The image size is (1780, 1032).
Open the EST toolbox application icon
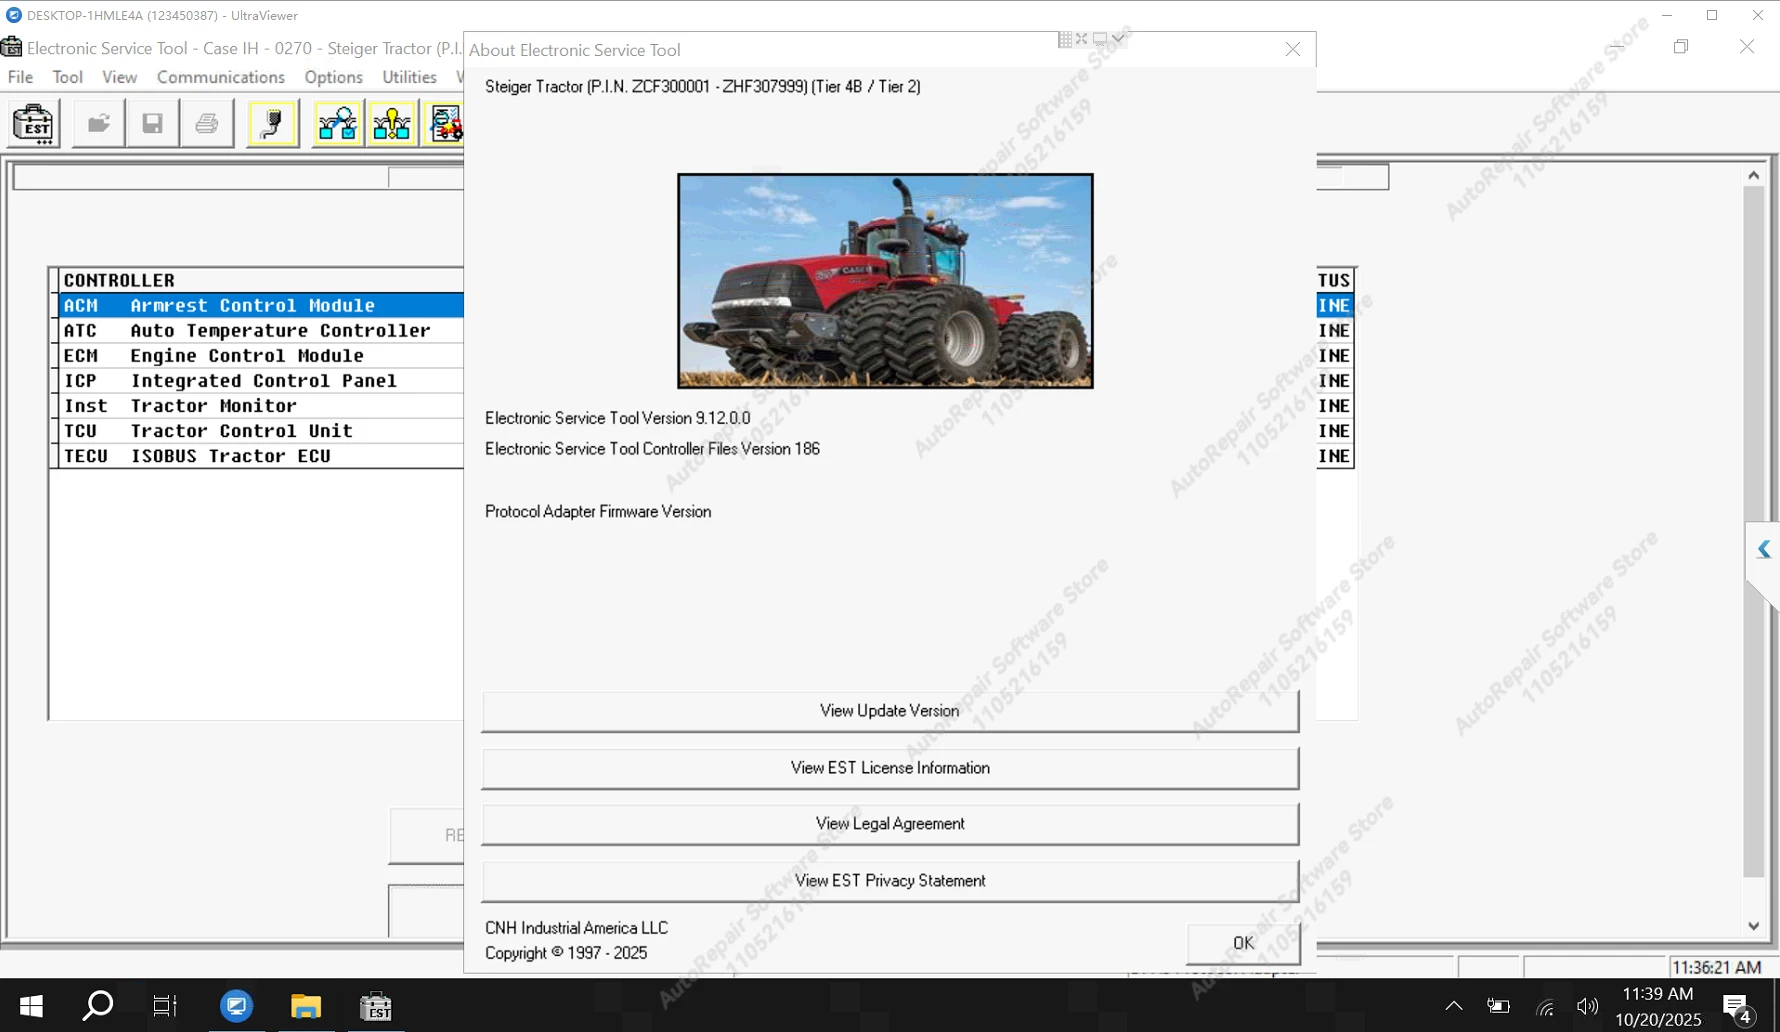33,122
